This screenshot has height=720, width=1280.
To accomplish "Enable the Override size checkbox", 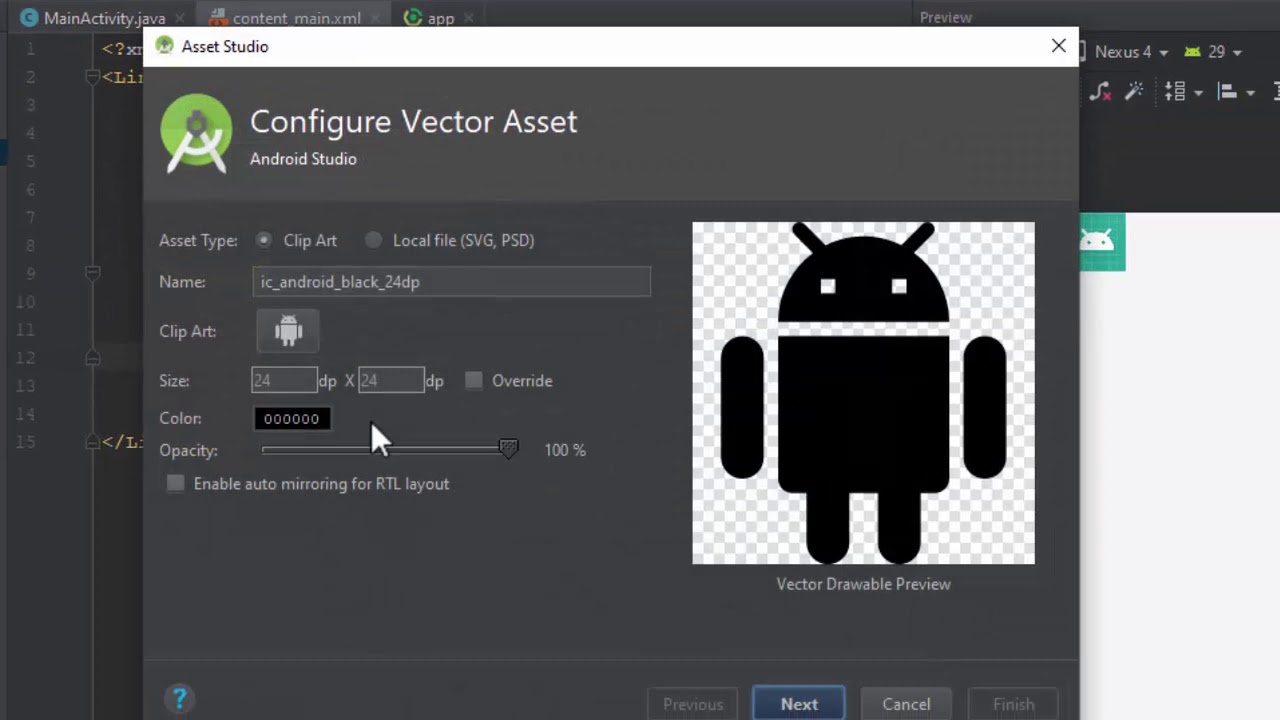I will (474, 380).
